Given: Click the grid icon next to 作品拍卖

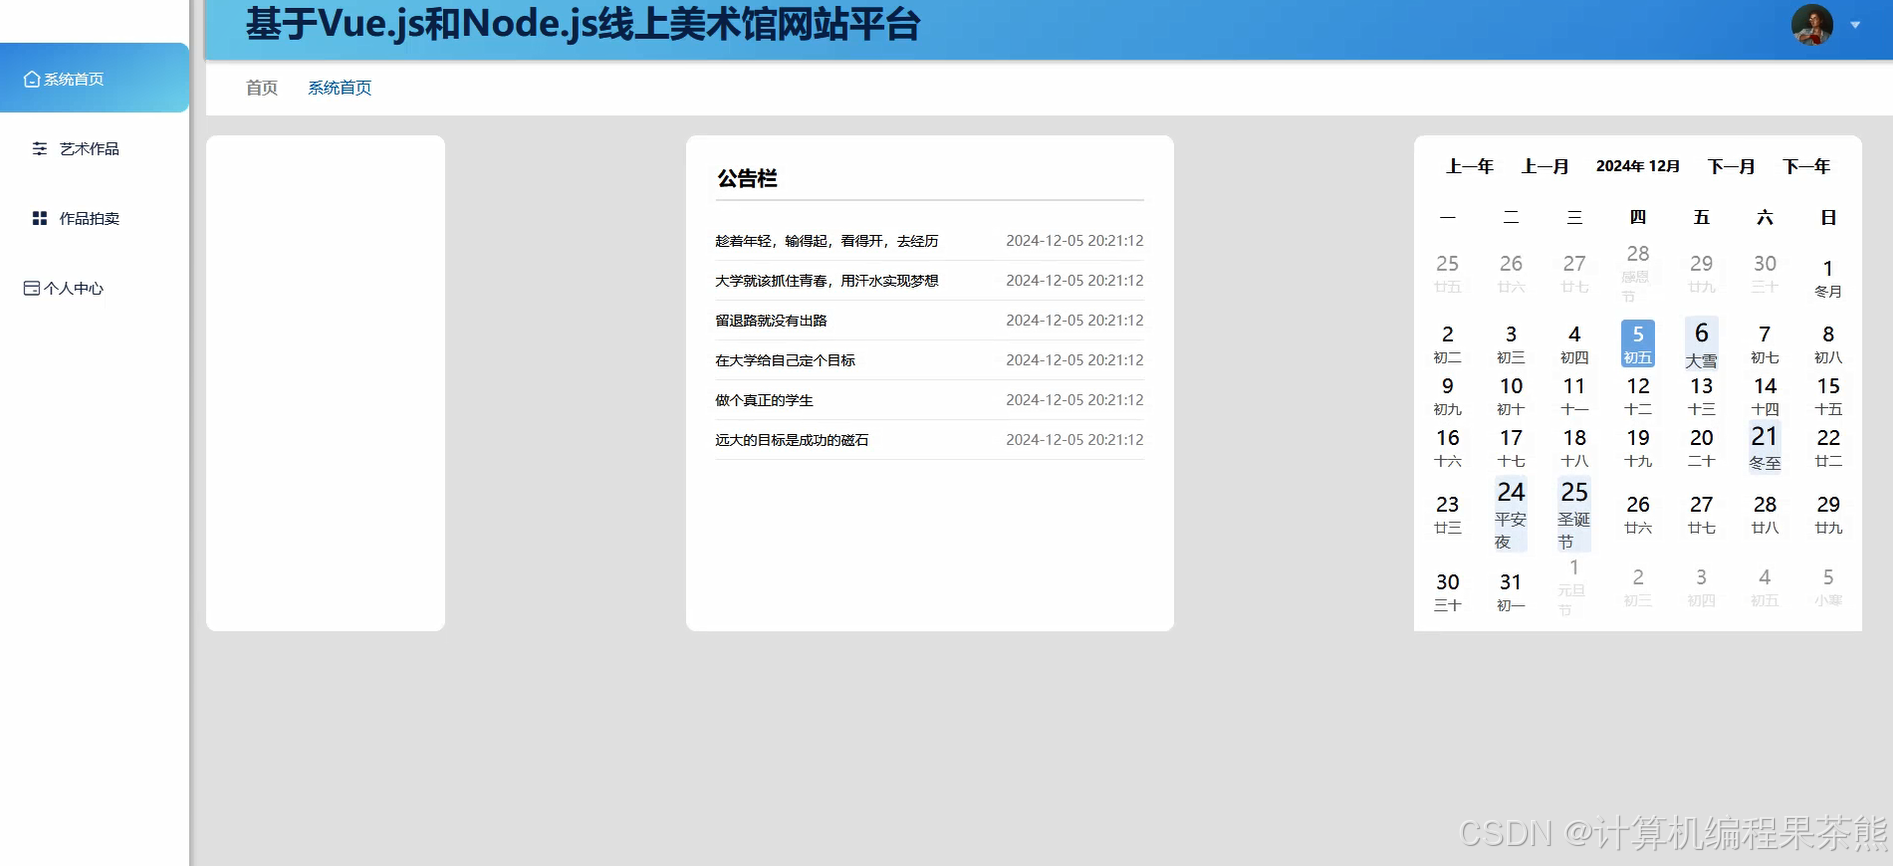Looking at the screenshot, I should [x=40, y=218].
